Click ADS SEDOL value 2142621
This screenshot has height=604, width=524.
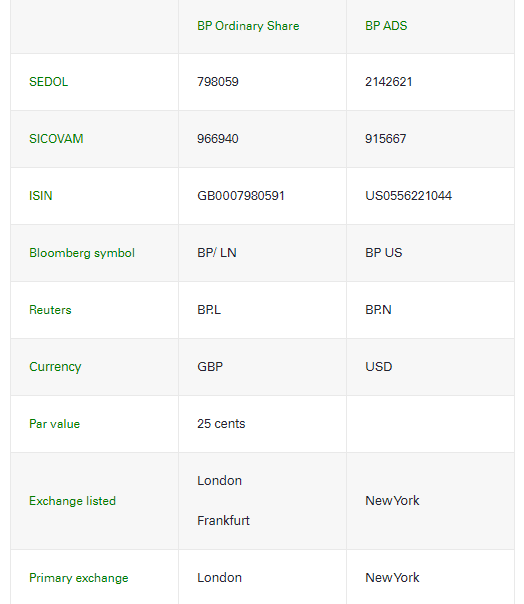[389, 82]
